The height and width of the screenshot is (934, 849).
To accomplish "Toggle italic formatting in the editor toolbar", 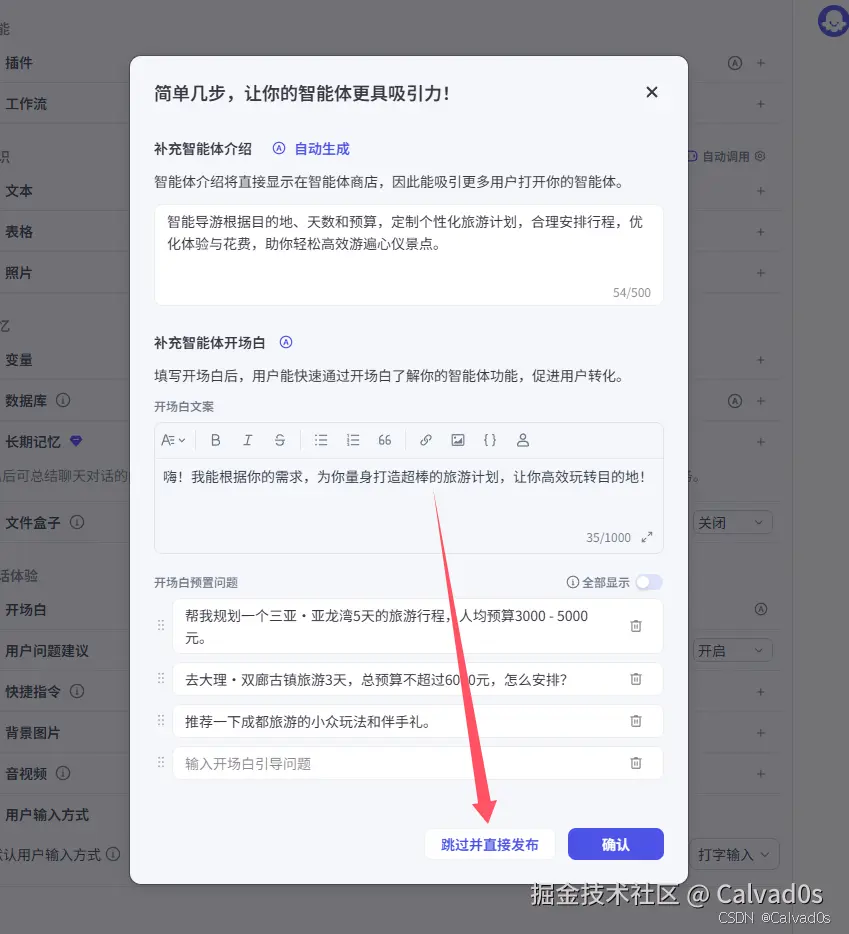I will (x=247, y=440).
